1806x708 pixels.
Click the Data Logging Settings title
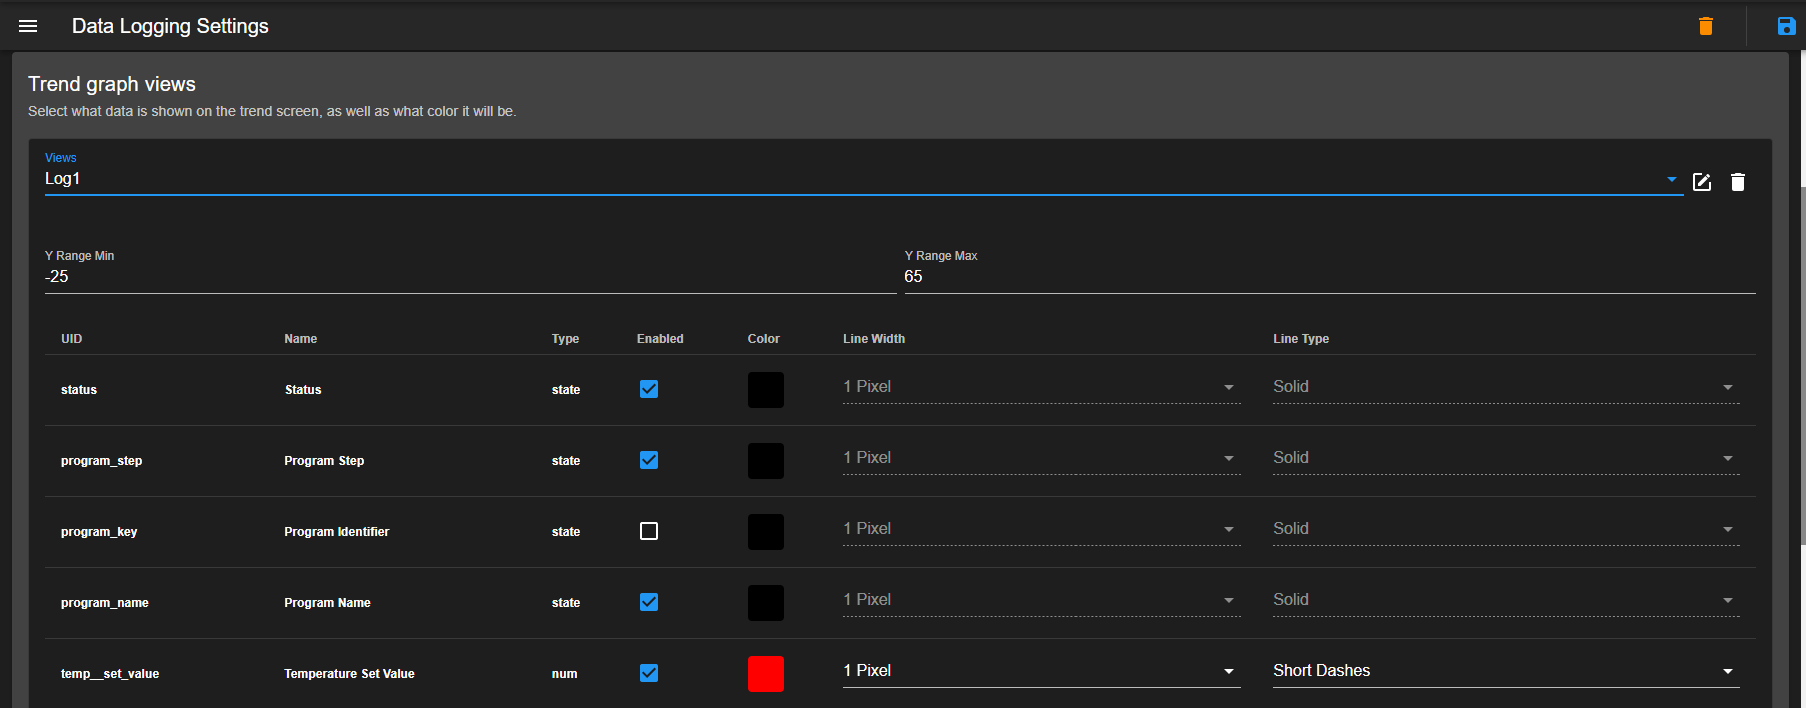tap(170, 26)
